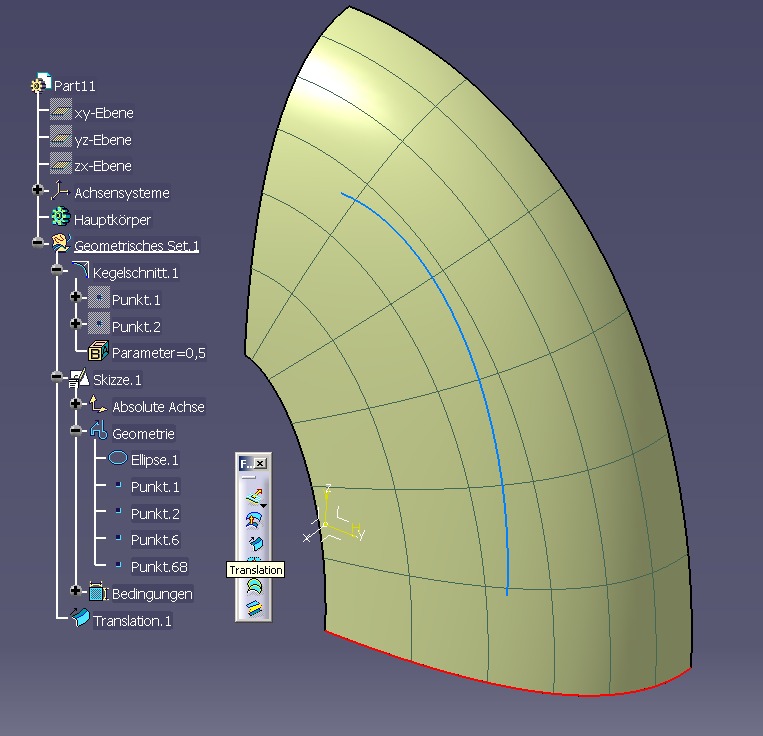Click the Bedingungen constraints icon

coord(98,592)
